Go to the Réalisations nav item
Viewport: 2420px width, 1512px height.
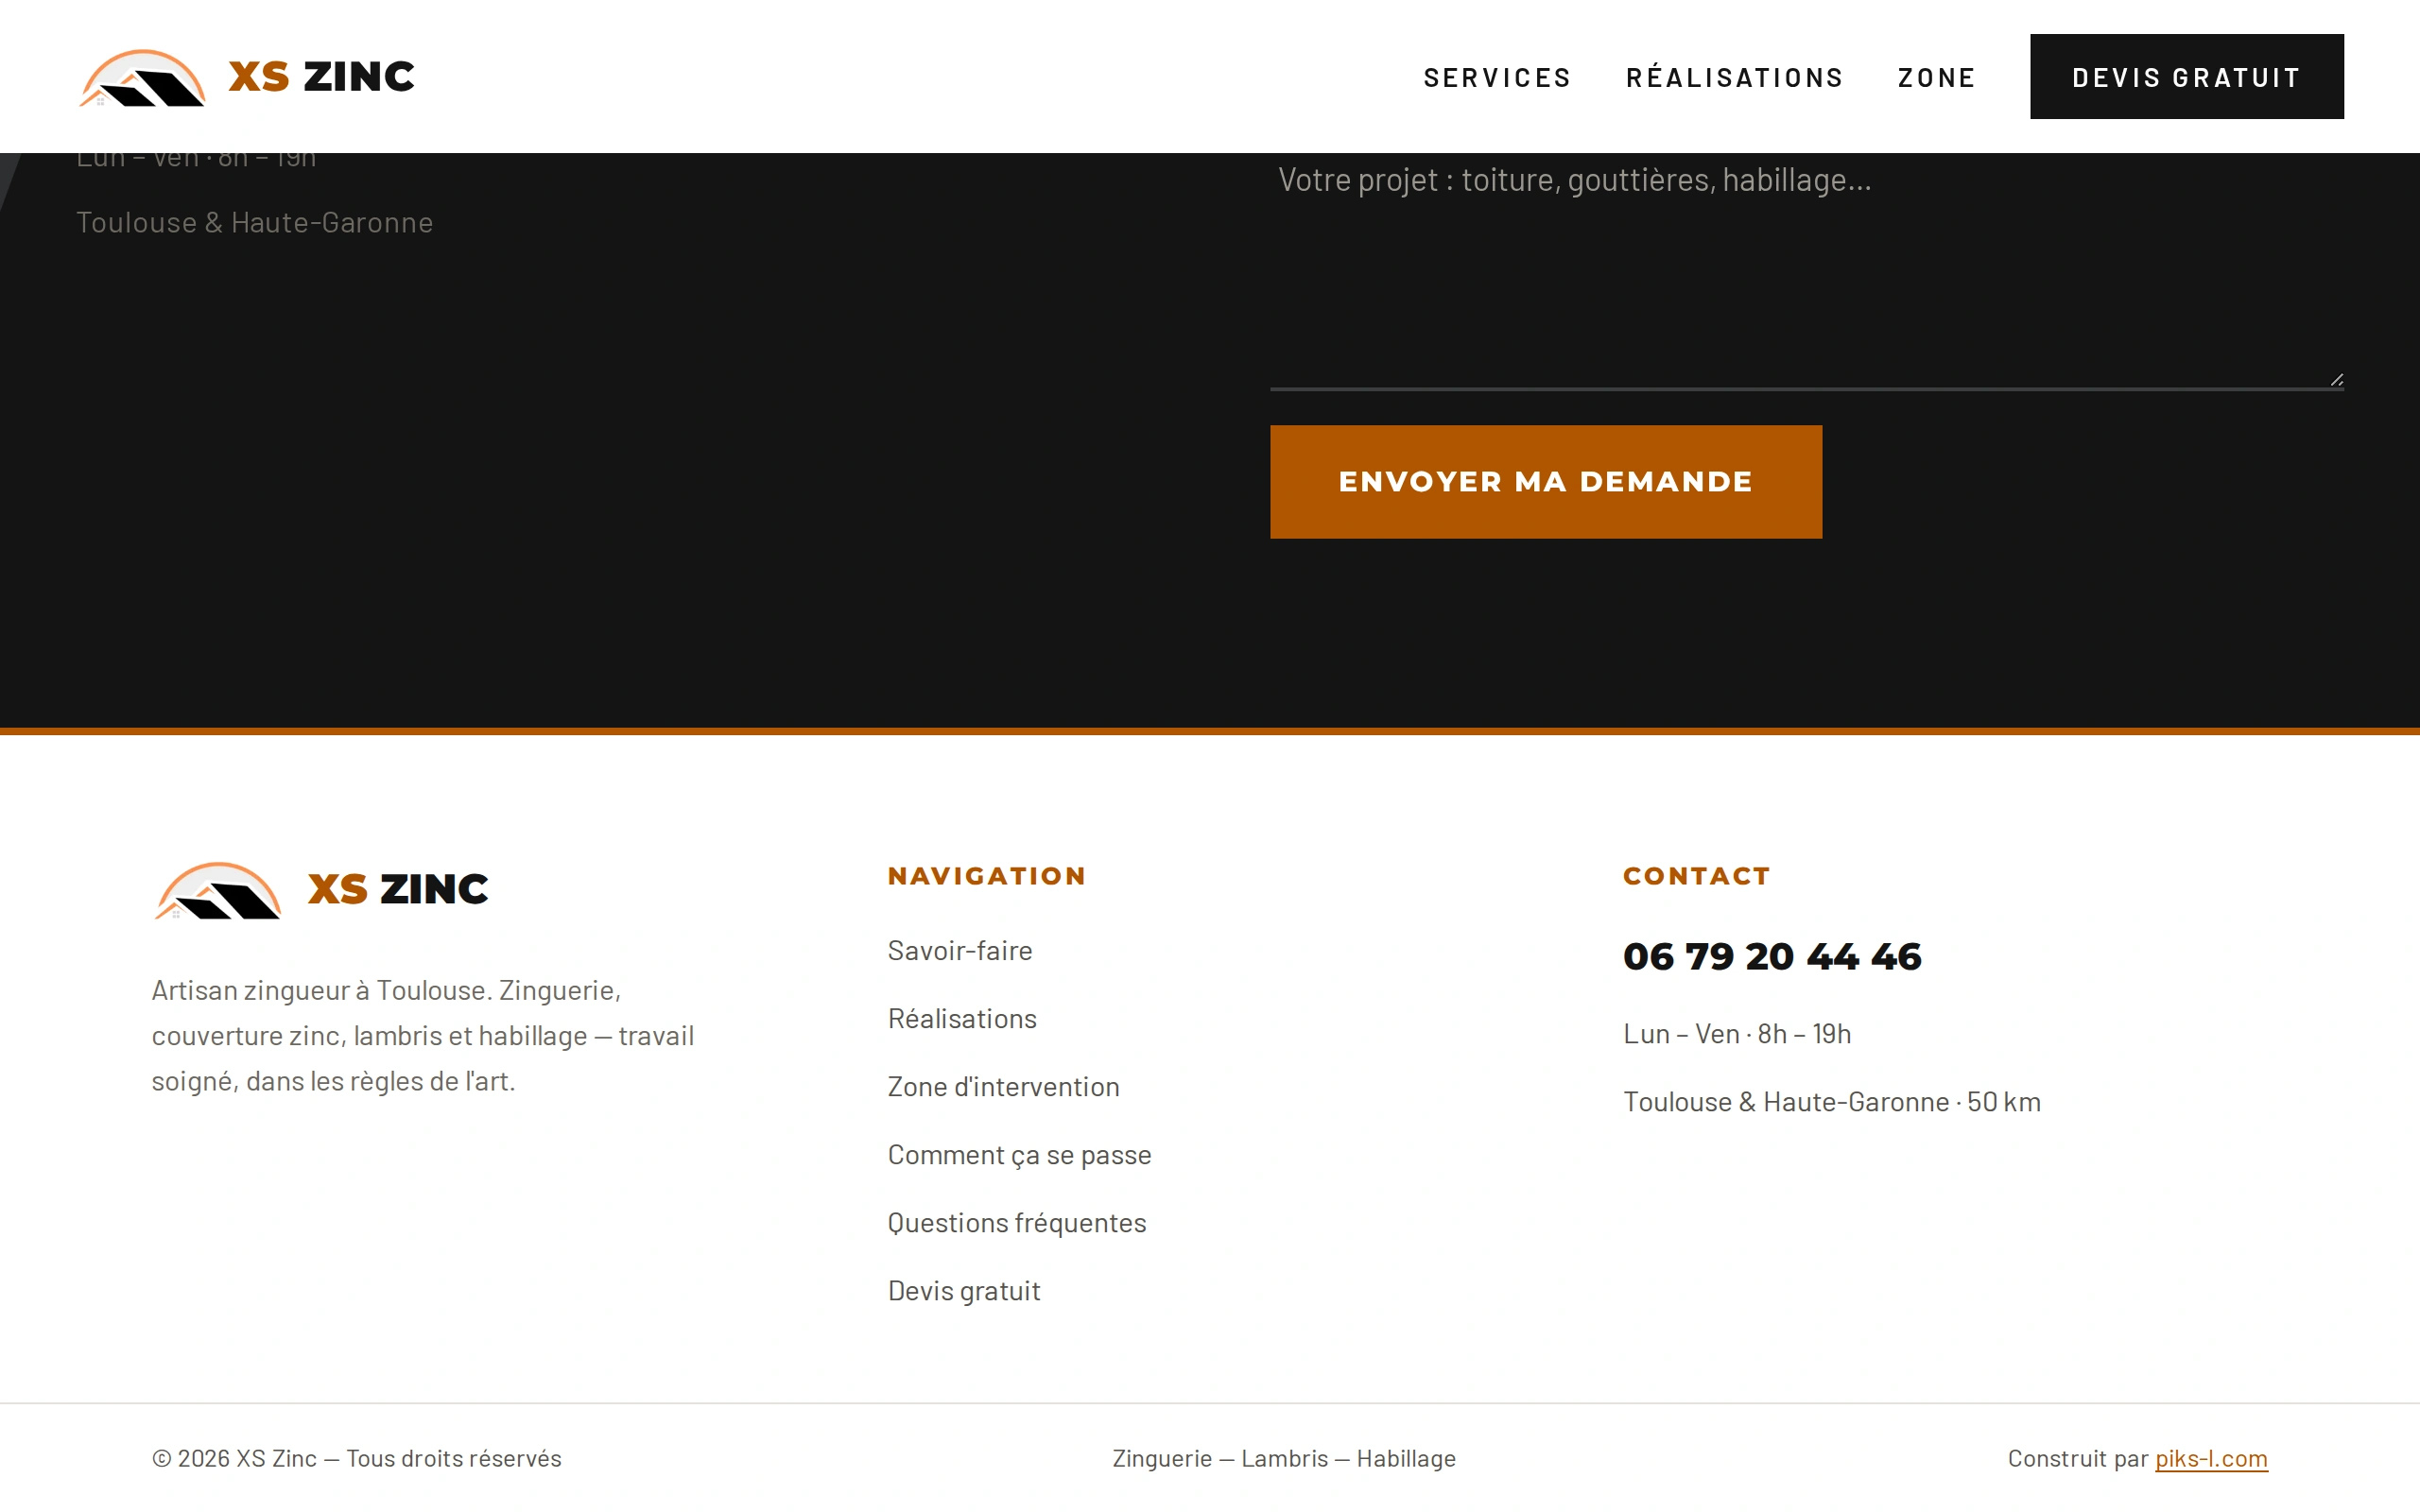coord(1735,77)
